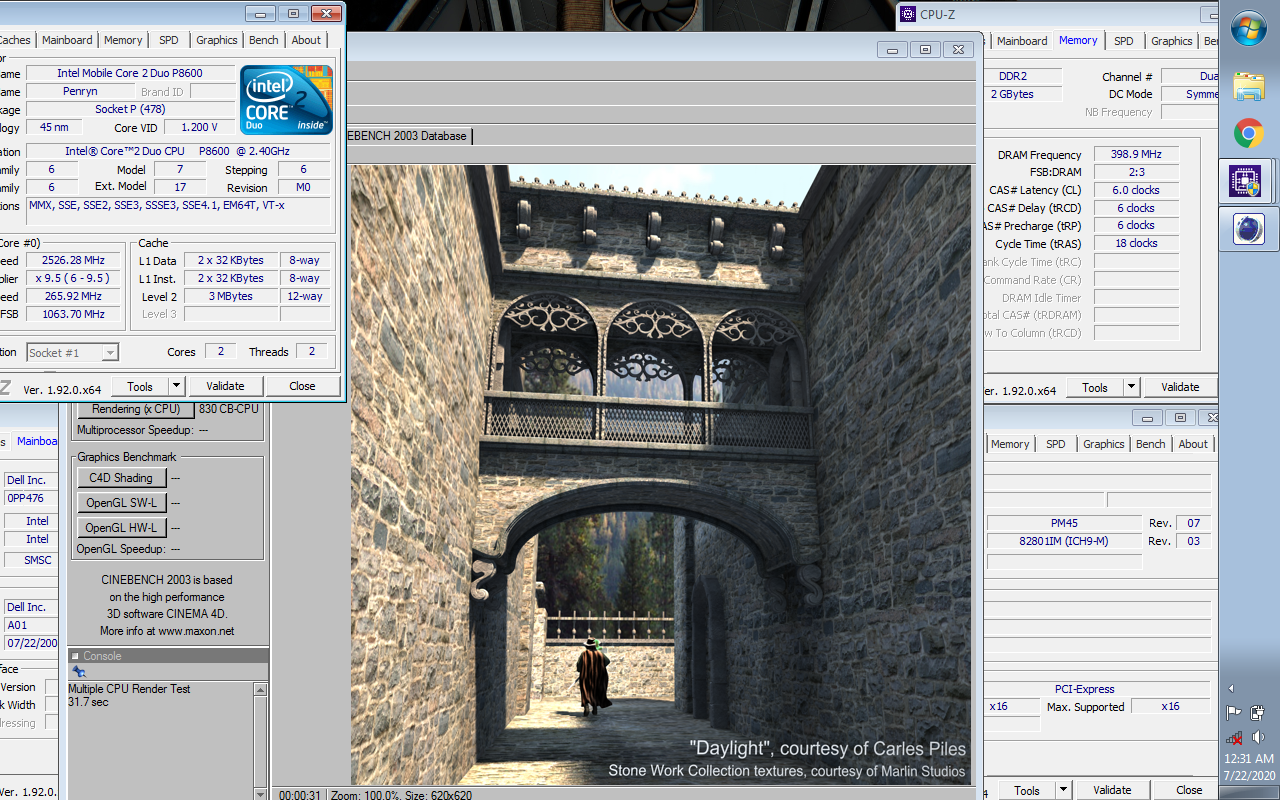Click 'Multiple CPU Render Test' console line
Viewport: 1280px width, 800px height.
[x=129, y=689]
